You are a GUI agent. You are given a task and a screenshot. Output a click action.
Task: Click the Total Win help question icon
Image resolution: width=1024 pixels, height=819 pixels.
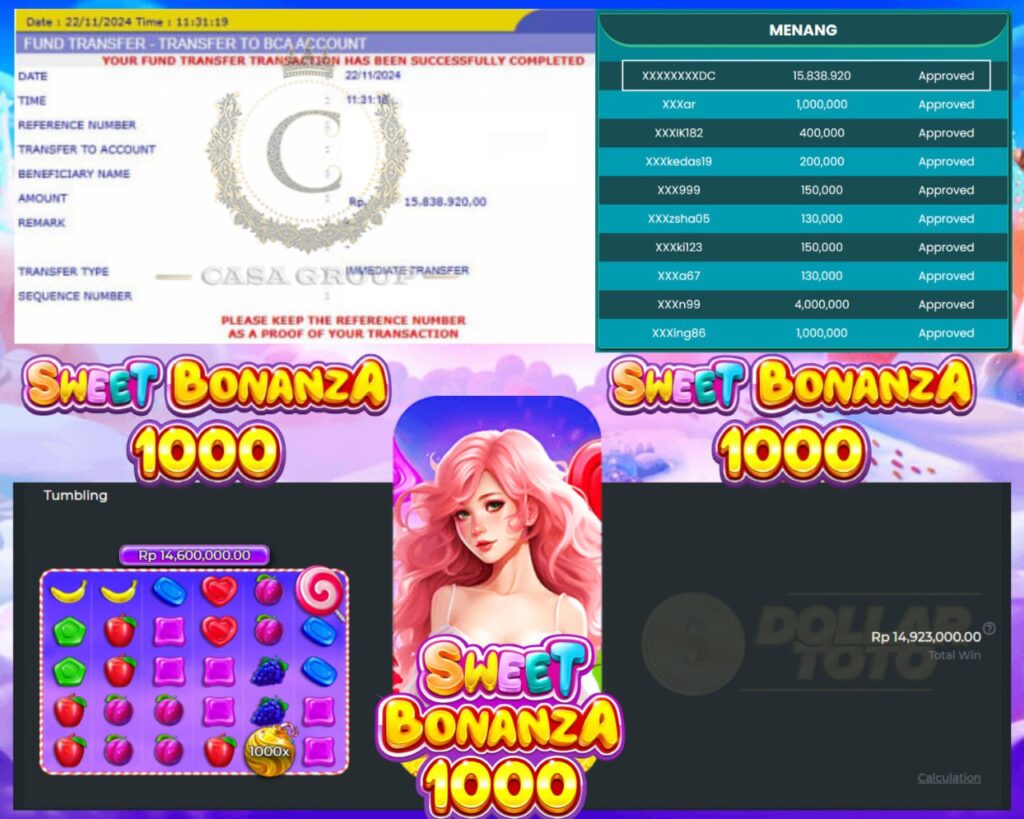989,628
